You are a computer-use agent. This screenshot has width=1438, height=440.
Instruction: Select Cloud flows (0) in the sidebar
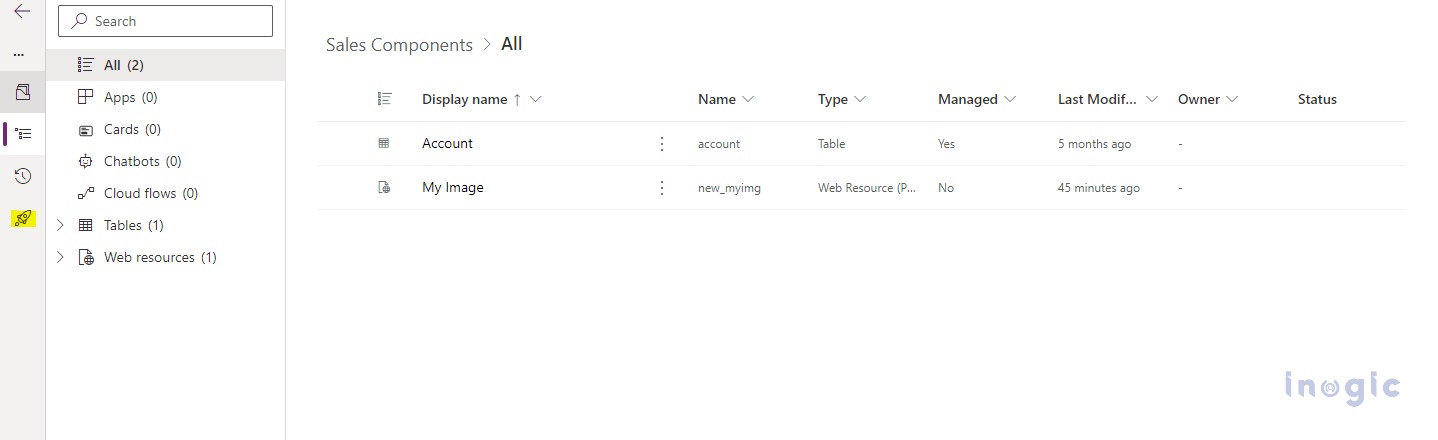[150, 193]
